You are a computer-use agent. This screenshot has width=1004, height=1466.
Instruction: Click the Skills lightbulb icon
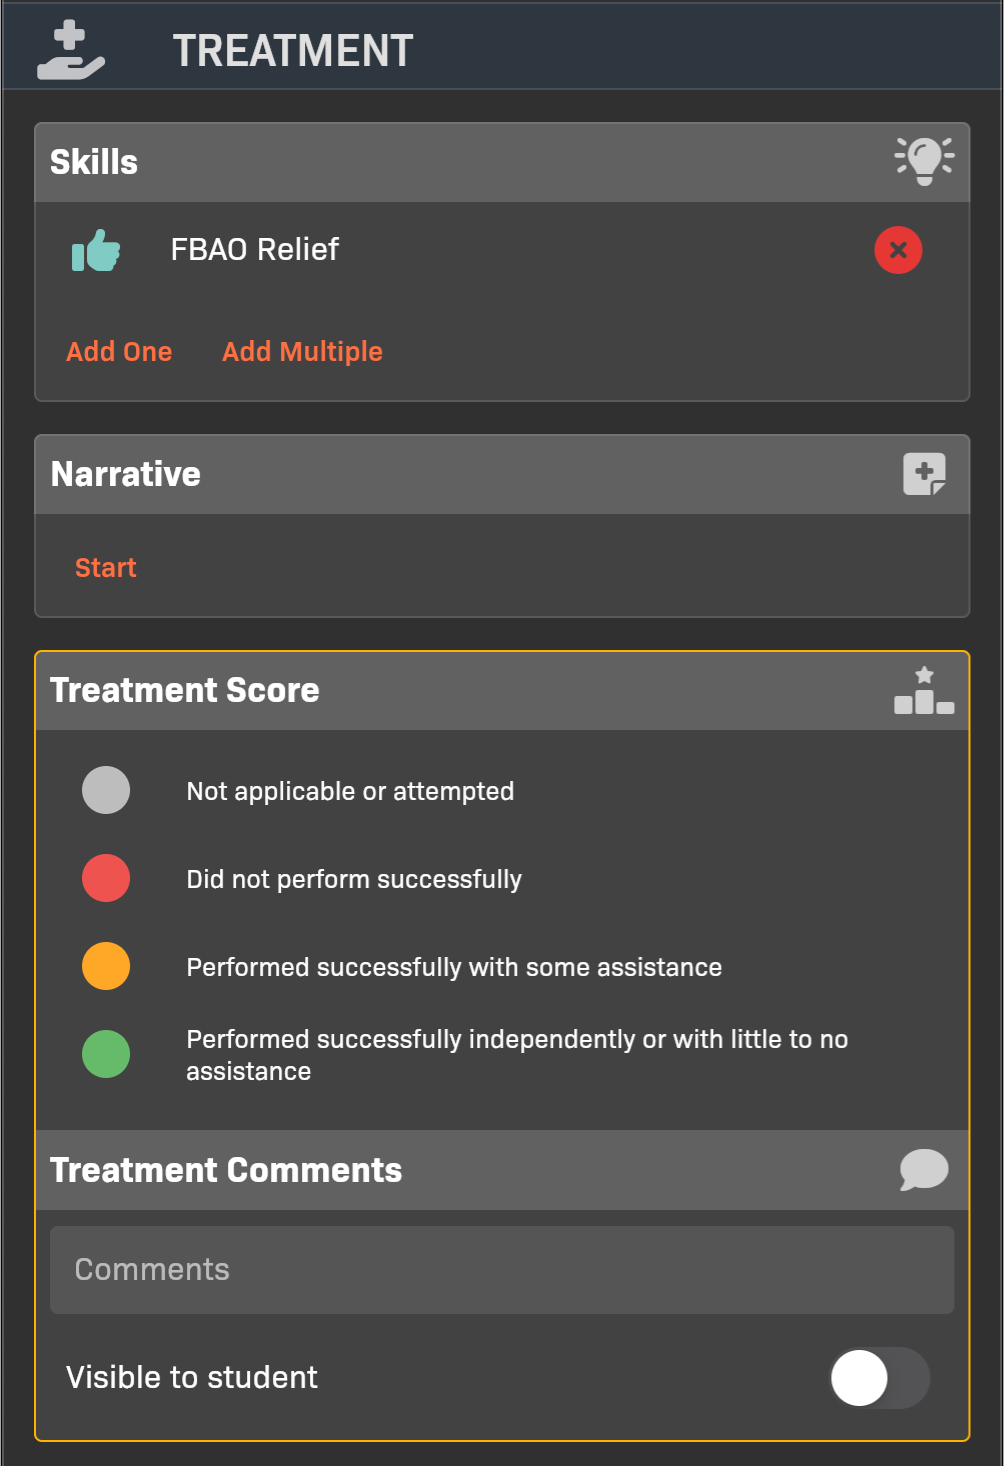point(924,161)
